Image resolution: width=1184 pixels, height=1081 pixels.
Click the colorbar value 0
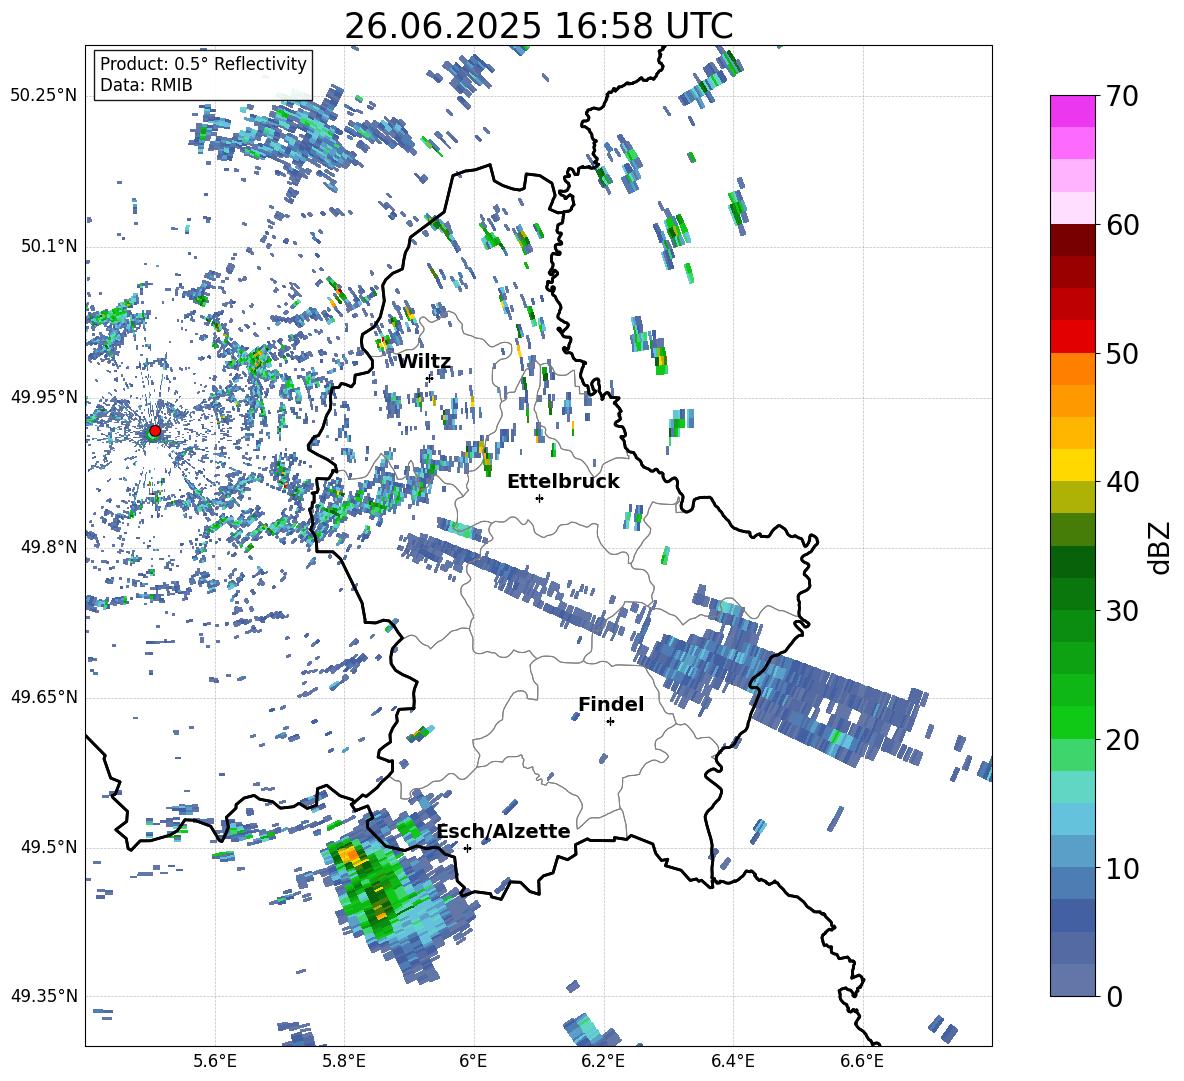(x=1115, y=997)
